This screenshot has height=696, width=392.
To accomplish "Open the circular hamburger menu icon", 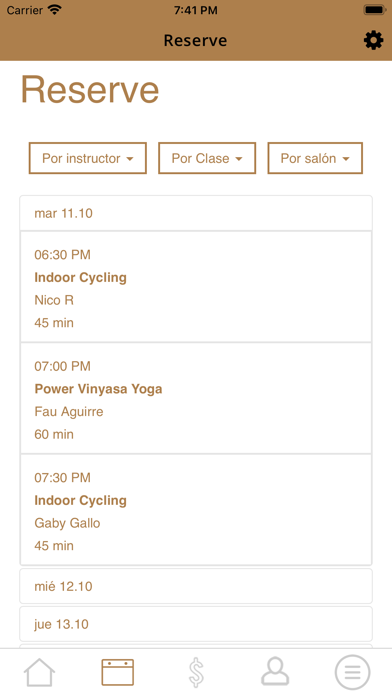I will coord(352,672).
